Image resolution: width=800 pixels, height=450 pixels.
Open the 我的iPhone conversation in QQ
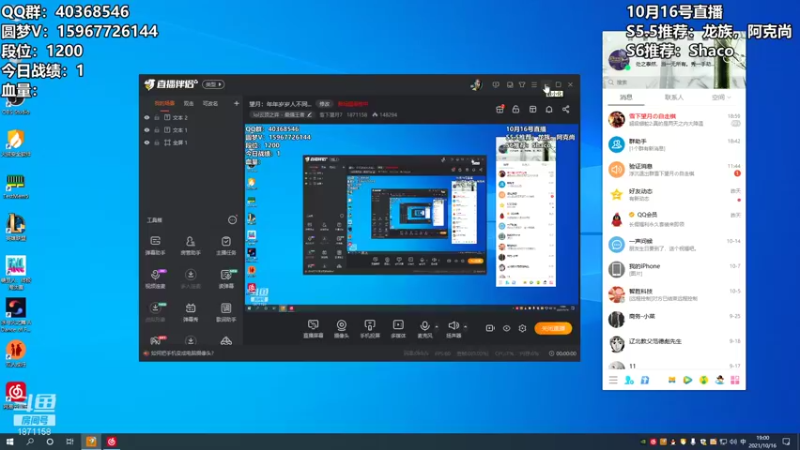[674, 269]
